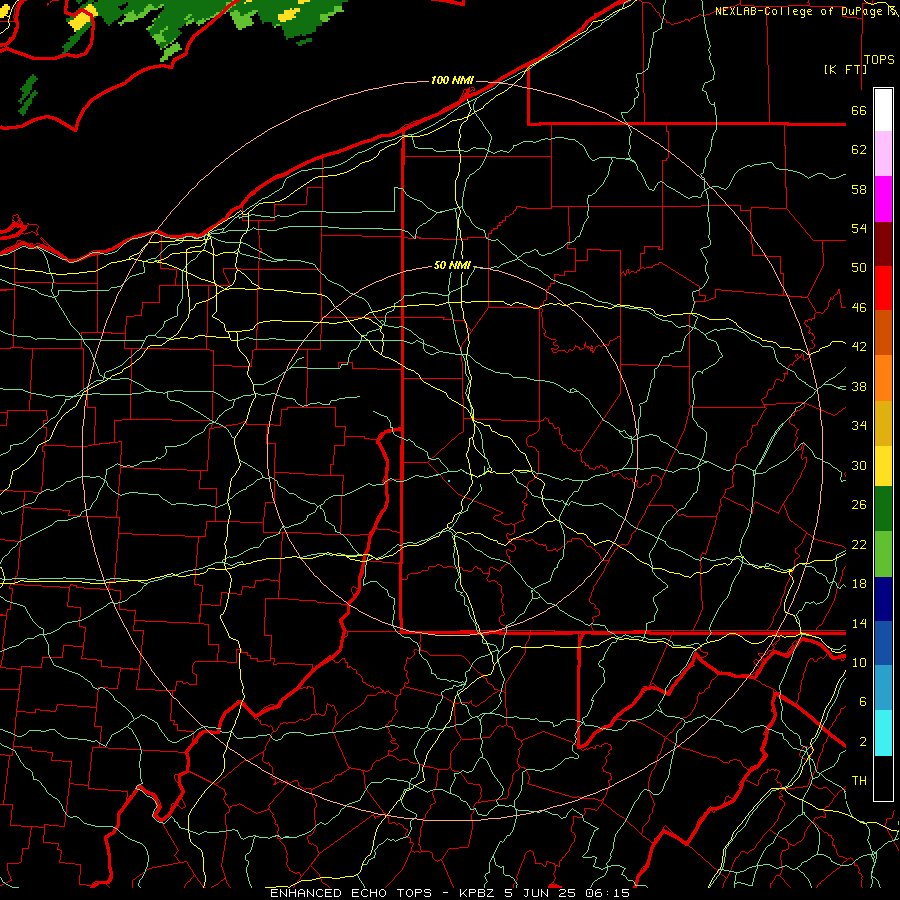Screen dimensions: 900x900
Task: Click the gold swatch beside 34
Action: (883, 423)
